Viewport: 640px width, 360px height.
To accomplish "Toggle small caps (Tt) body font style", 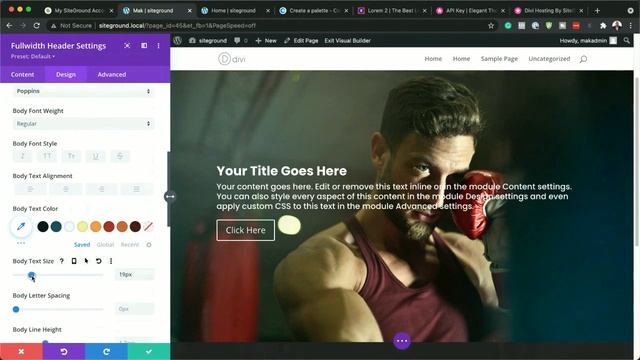I will click(x=71, y=156).
